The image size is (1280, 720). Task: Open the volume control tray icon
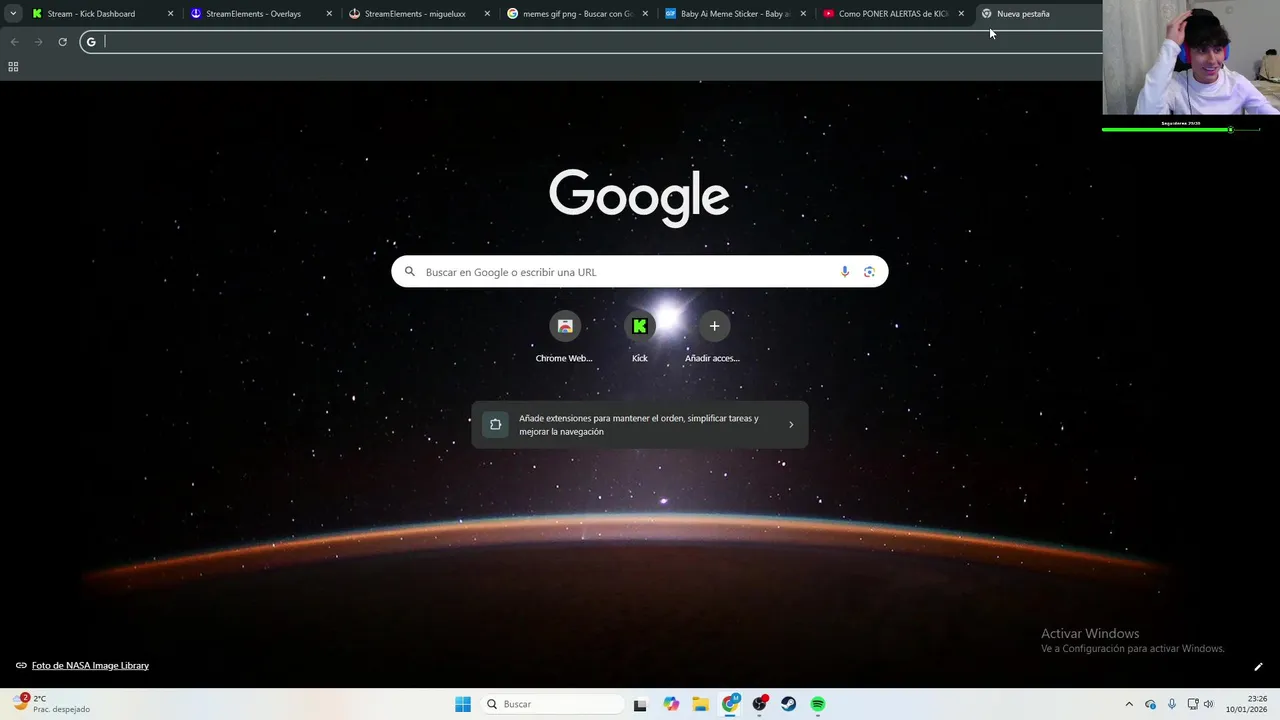pyautogui.click(x=1208, y=704)
